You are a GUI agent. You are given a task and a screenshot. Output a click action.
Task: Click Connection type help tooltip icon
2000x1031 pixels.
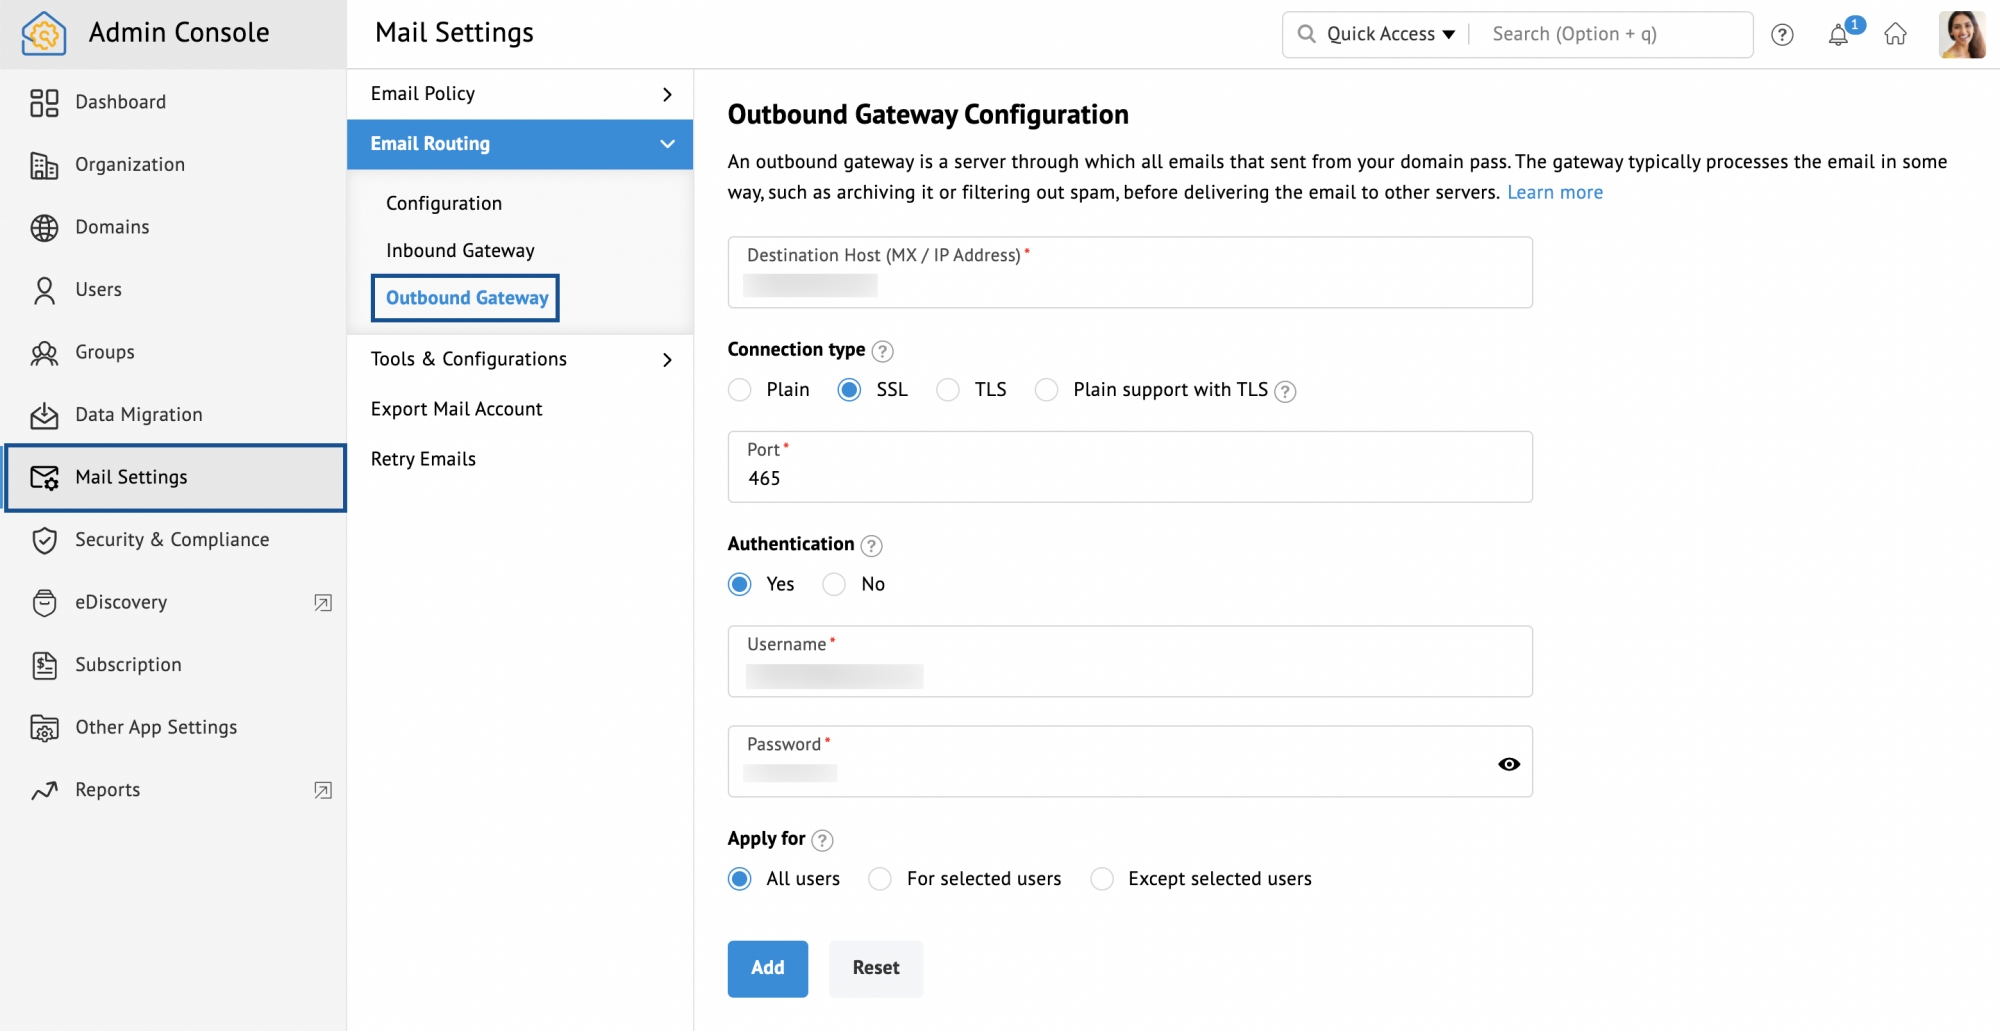pyautogui.click(x=882, y=351)
